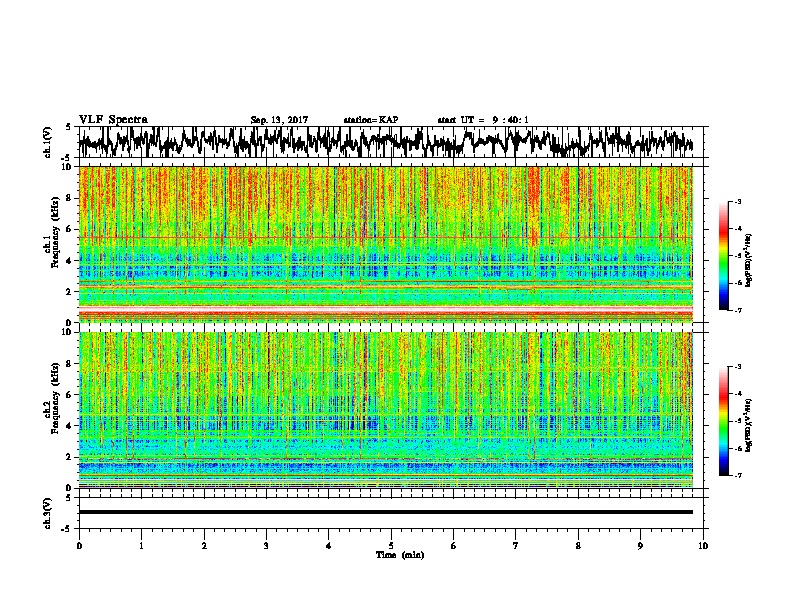
Task: Click the "-7" value on the ch.1 colorbar
Action: click(x=737, y=310)
